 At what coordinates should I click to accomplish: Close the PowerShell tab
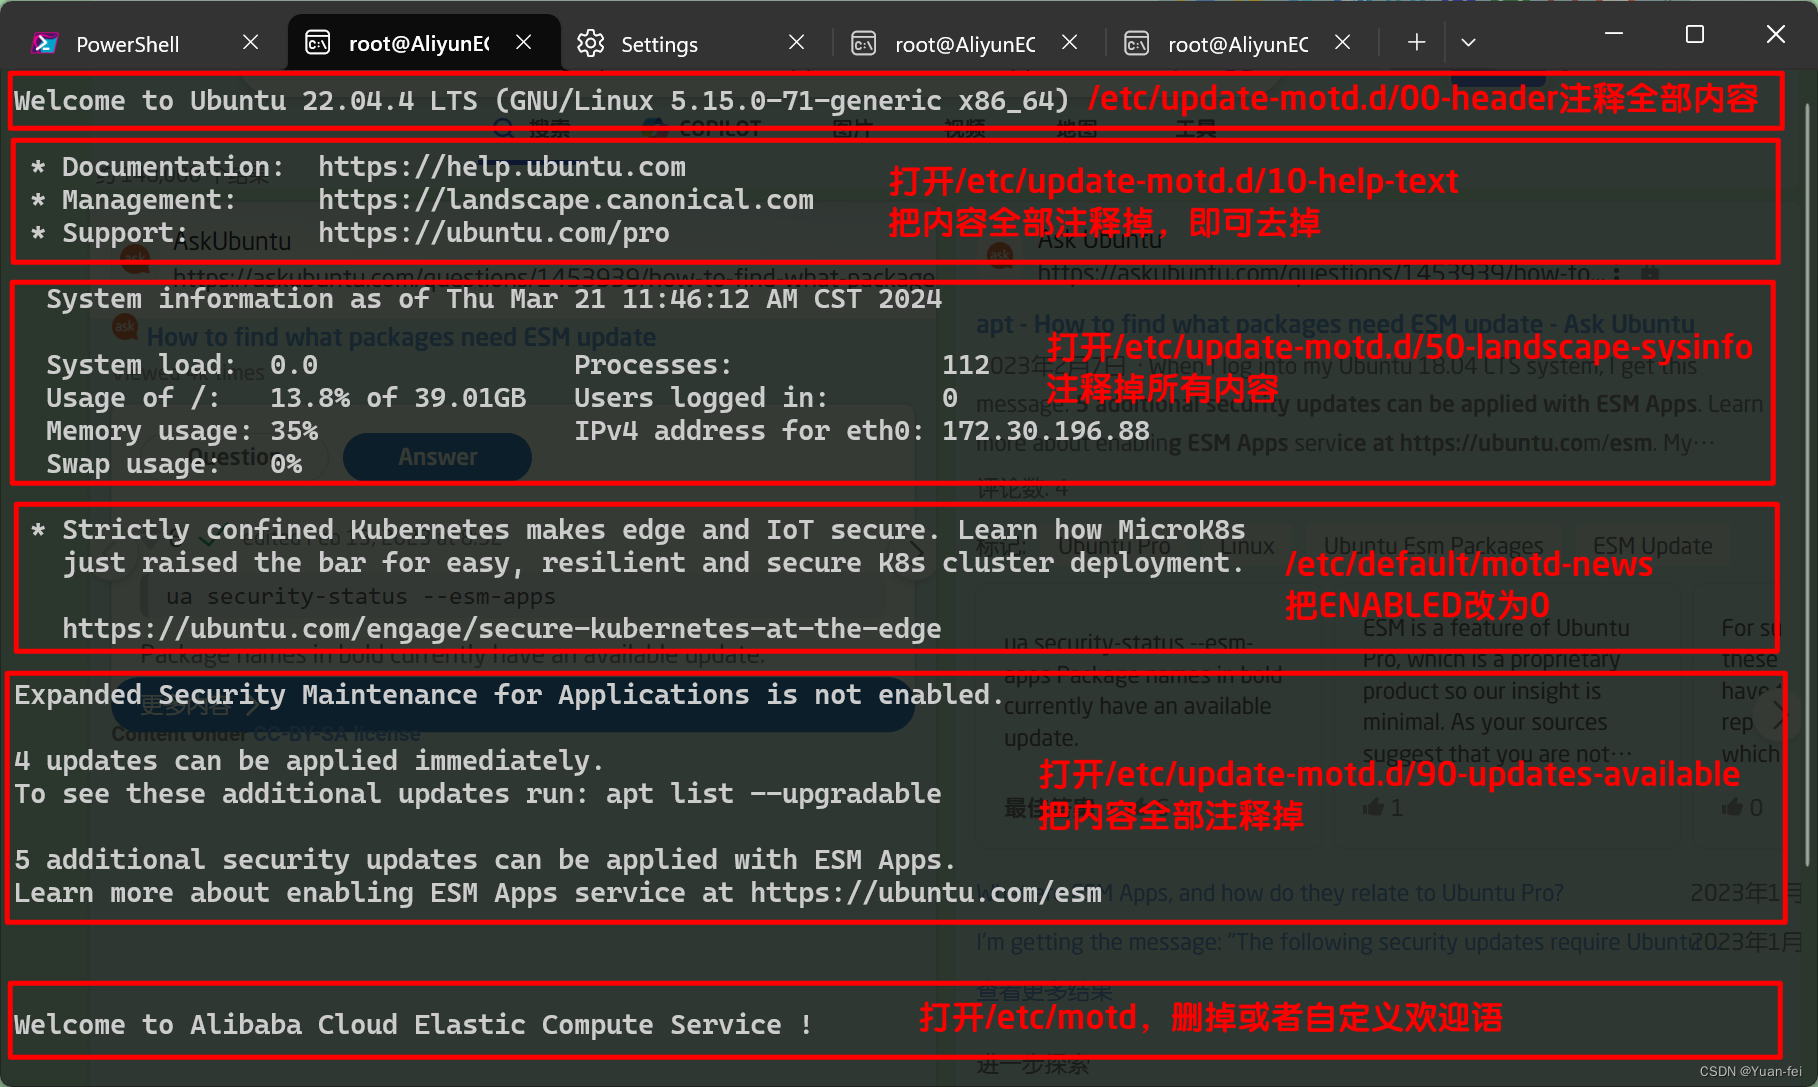click(250, 42)
